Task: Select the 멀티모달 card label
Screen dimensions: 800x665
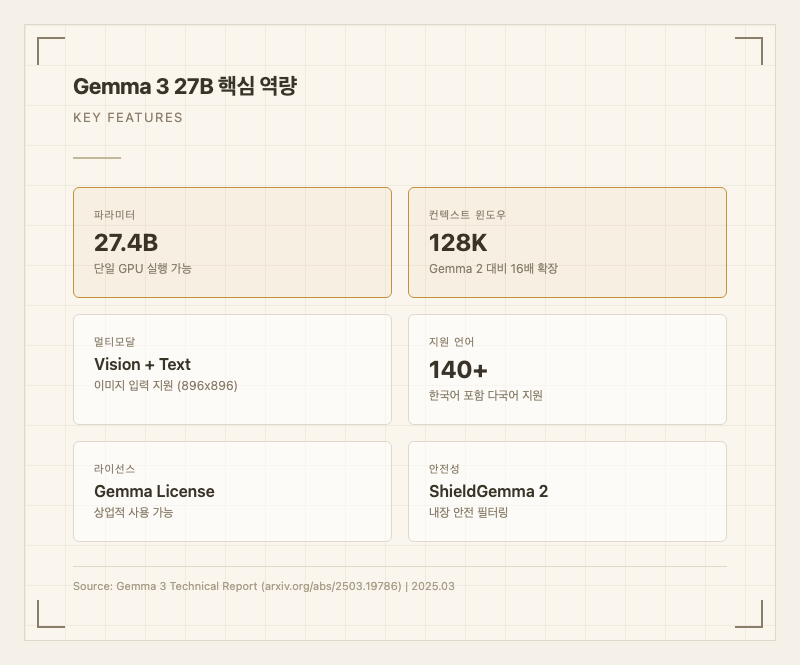Action: coord(114,342)
